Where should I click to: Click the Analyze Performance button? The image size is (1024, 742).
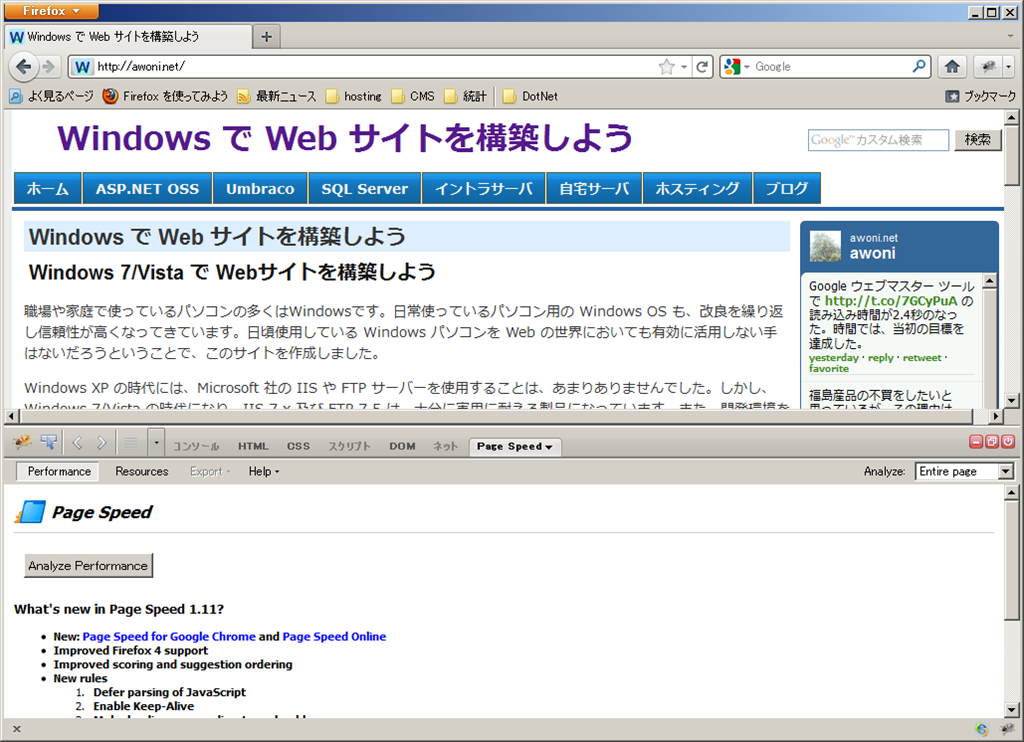click(x=88, y=566)
